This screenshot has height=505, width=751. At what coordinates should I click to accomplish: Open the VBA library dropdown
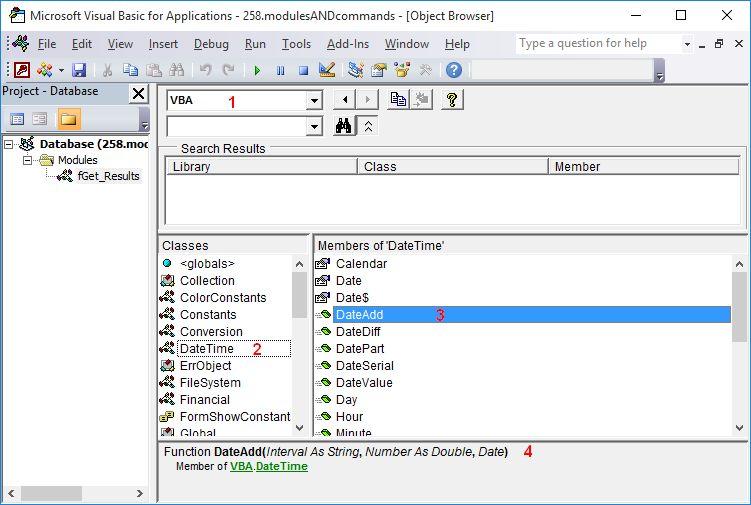[314, 100]
